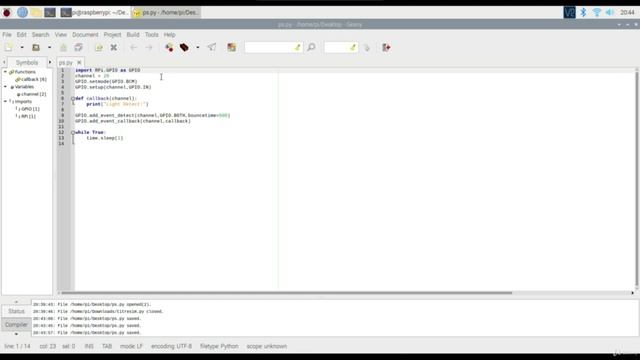Image resolution: width=640 pixels, height=360 pixels.
Task: Select GPIO [1] import in tree
Action: (28, 109)
